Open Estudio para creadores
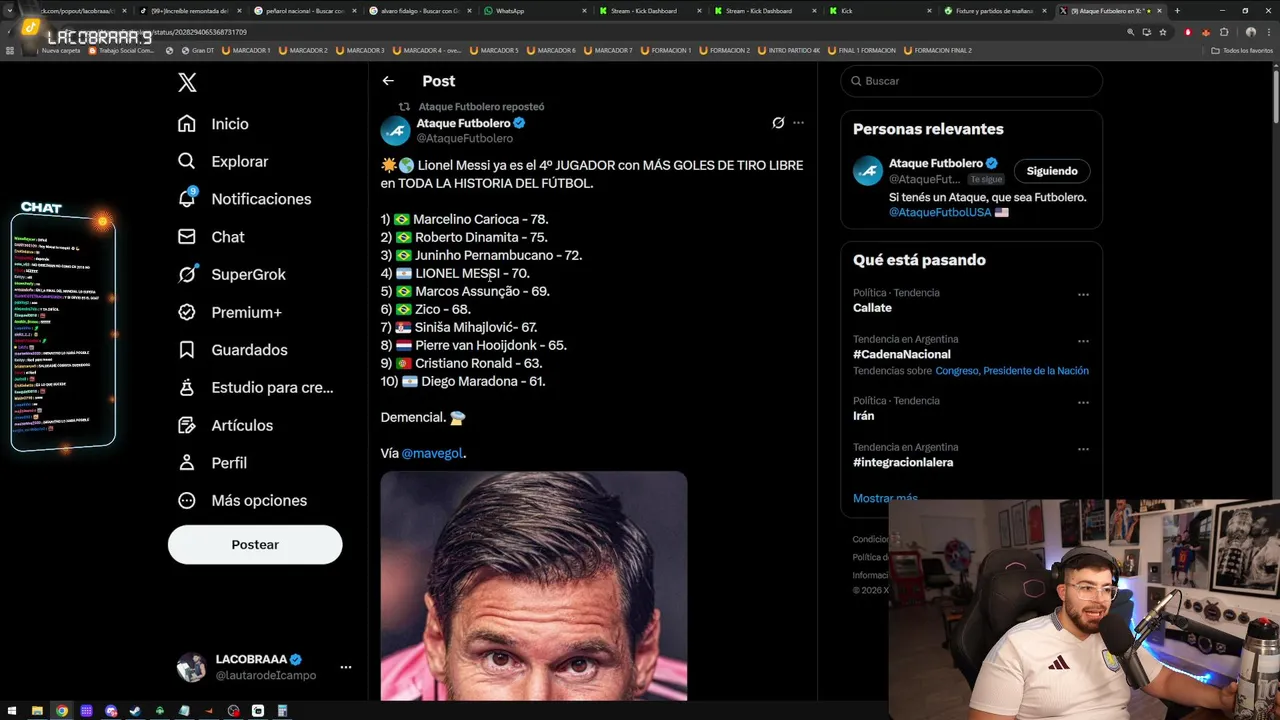The height and width of the screenshot is (720, 1280). [x=255, y=388]
